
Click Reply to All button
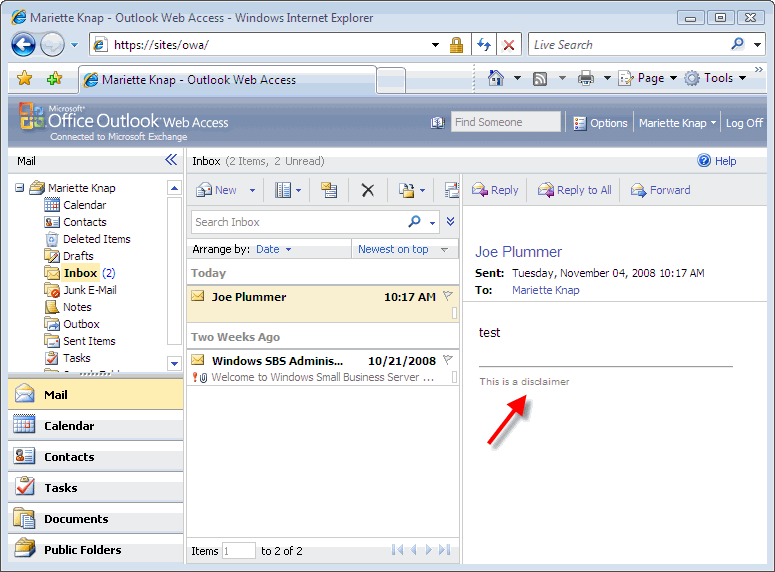click(x=574, y=190)
